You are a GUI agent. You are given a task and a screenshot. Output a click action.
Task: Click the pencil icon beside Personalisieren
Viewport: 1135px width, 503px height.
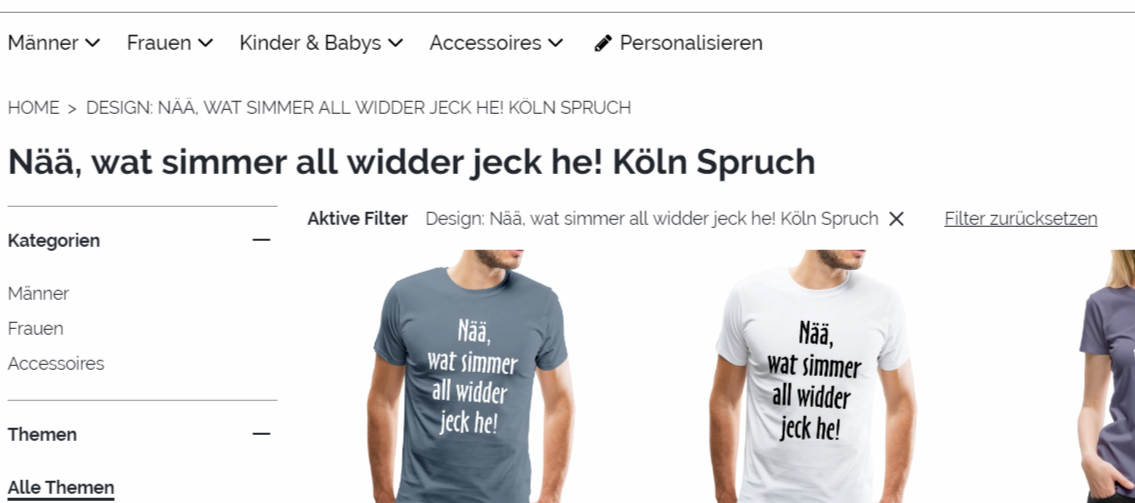[602, 43]
